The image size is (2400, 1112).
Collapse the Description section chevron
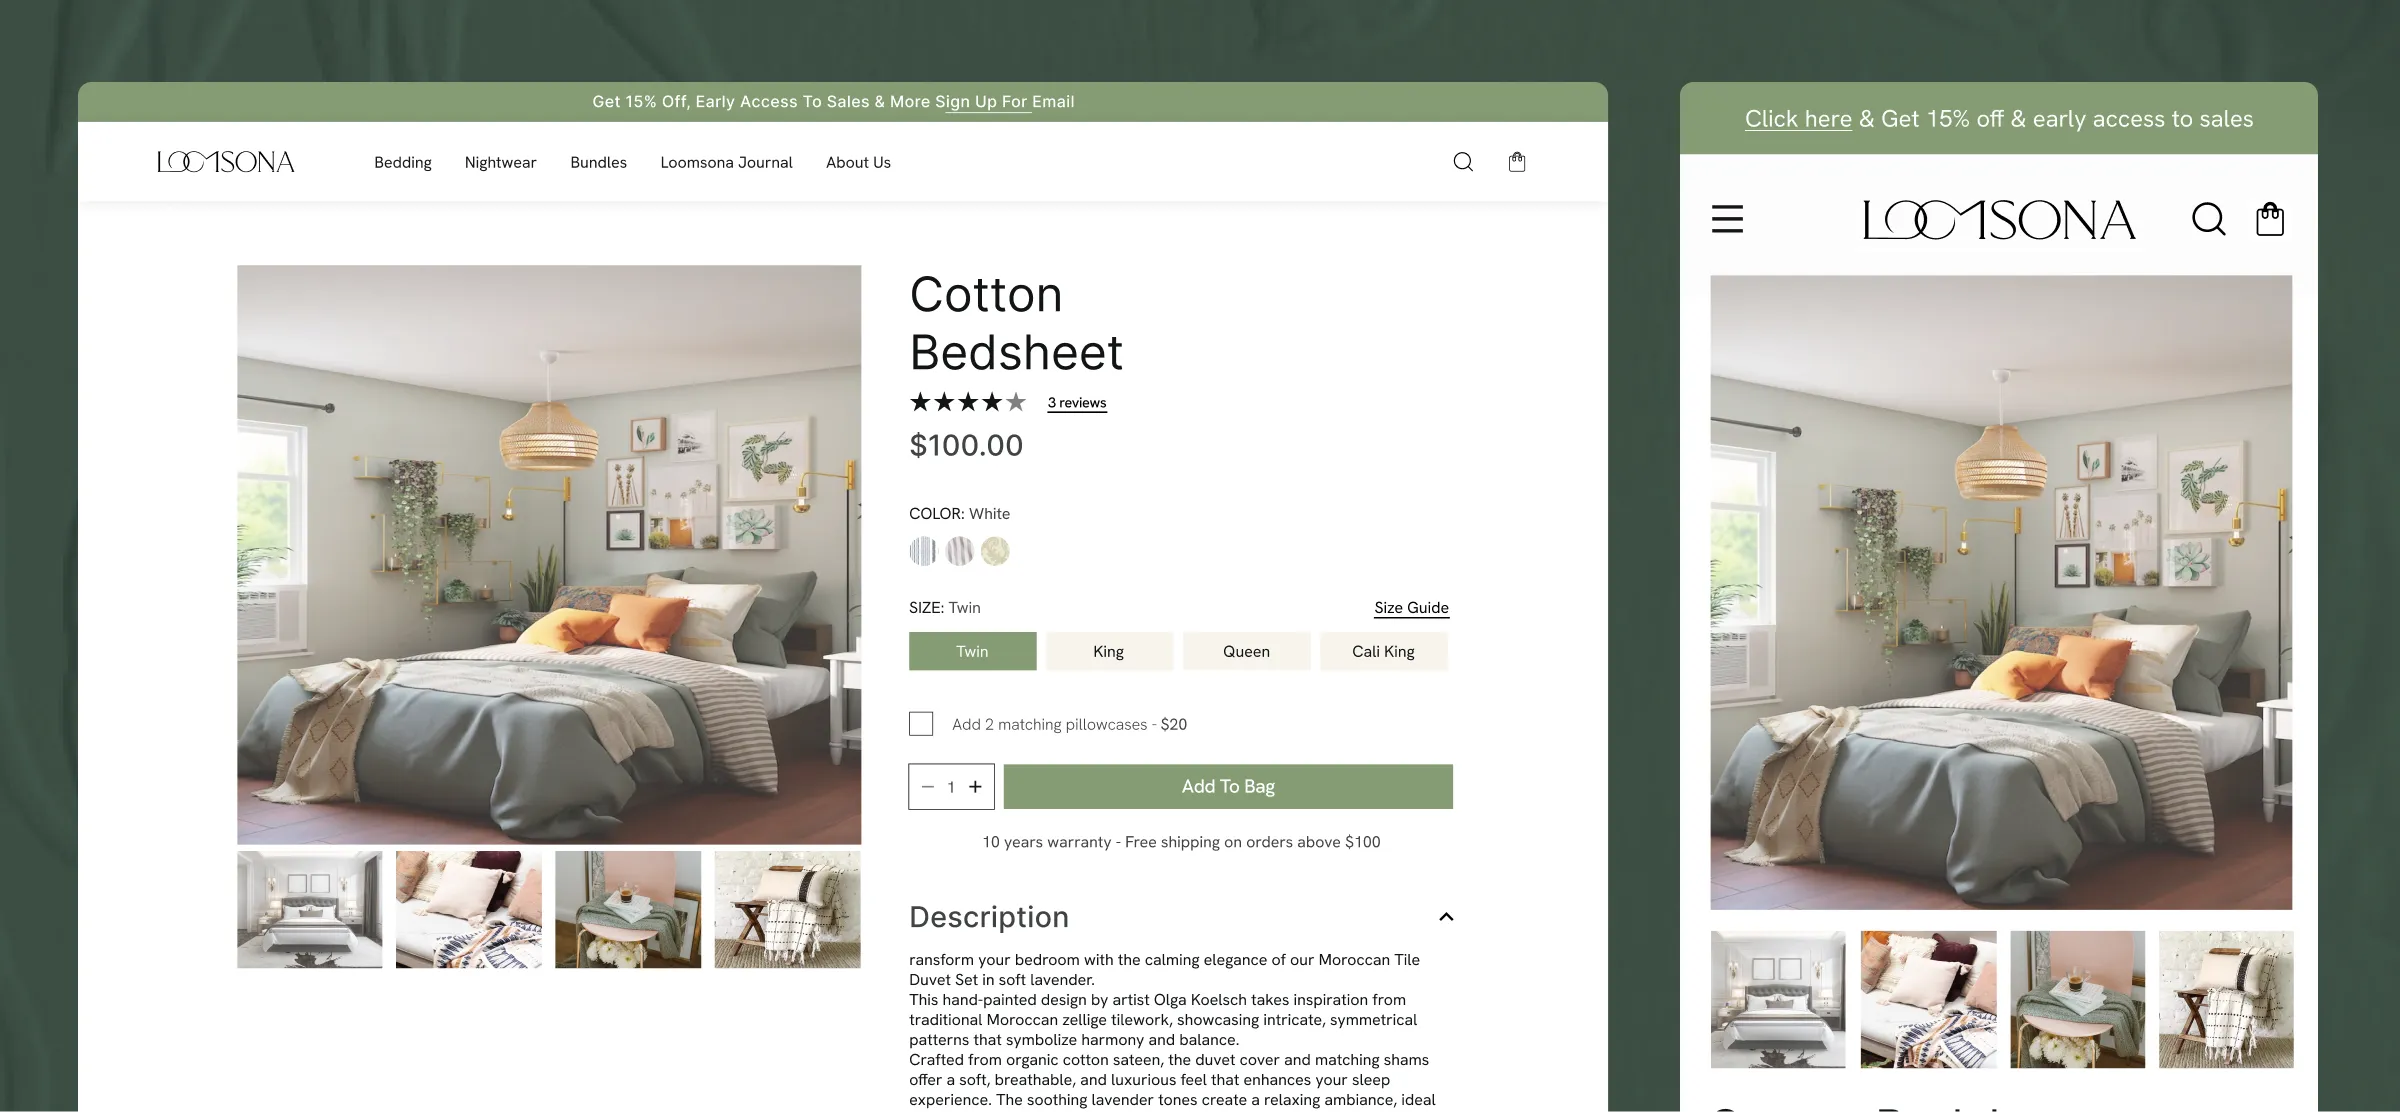point(1446,917)
